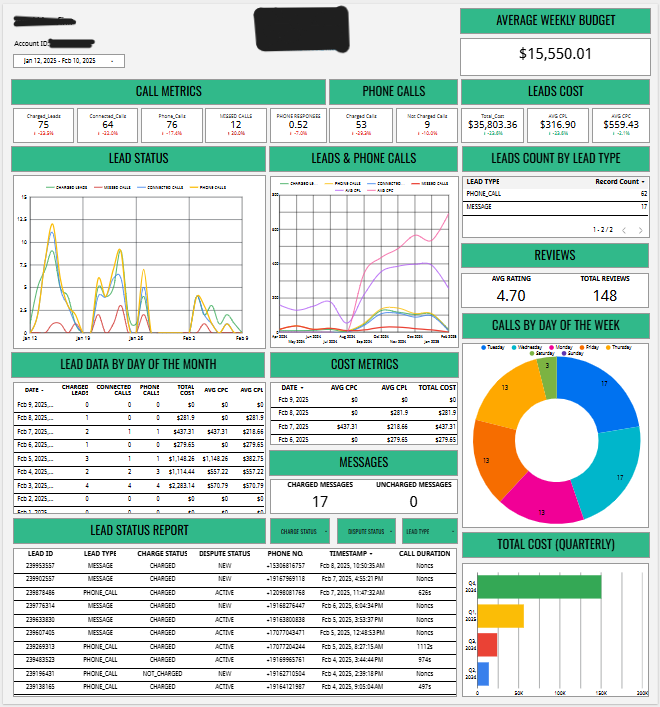Go to next page of lead type table

[x=640, y=230]
